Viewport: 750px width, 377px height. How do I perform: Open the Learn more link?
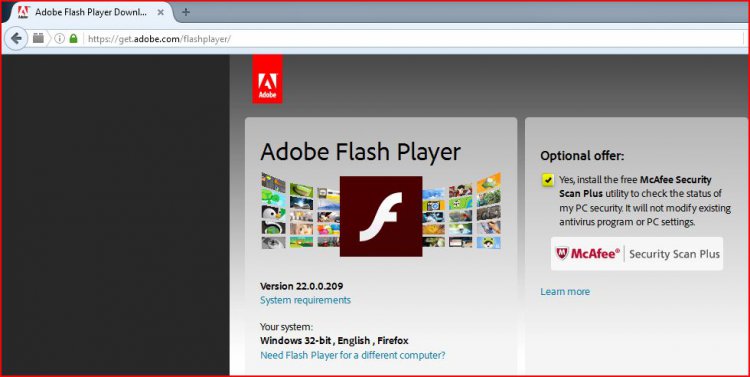point(565,291)
